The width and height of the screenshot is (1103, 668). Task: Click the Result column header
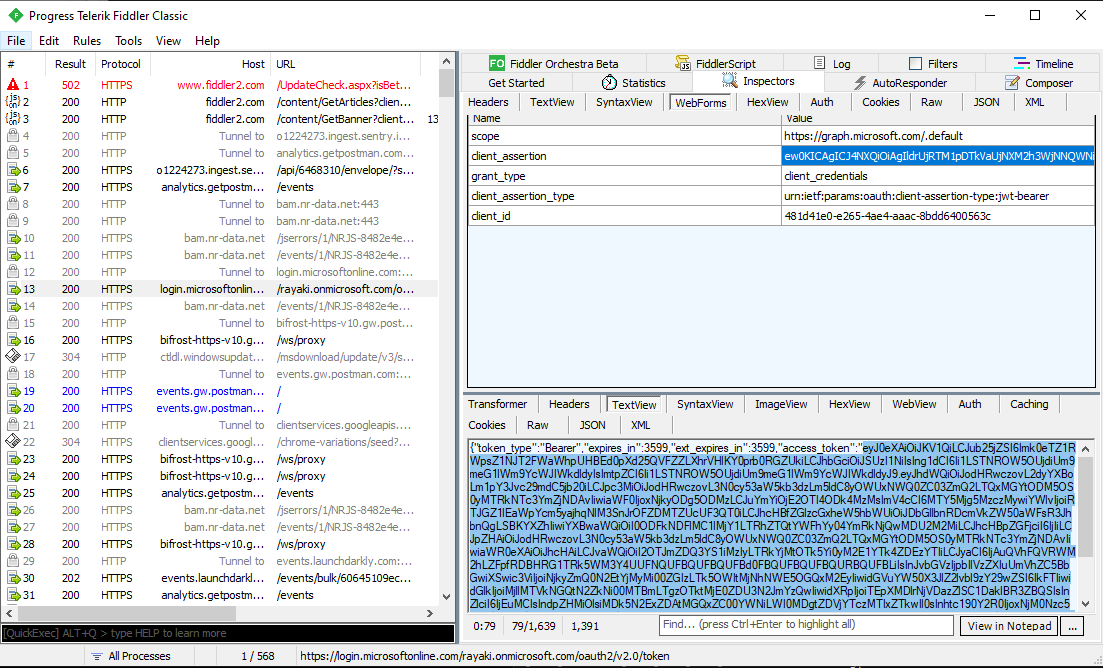[70, 64]
